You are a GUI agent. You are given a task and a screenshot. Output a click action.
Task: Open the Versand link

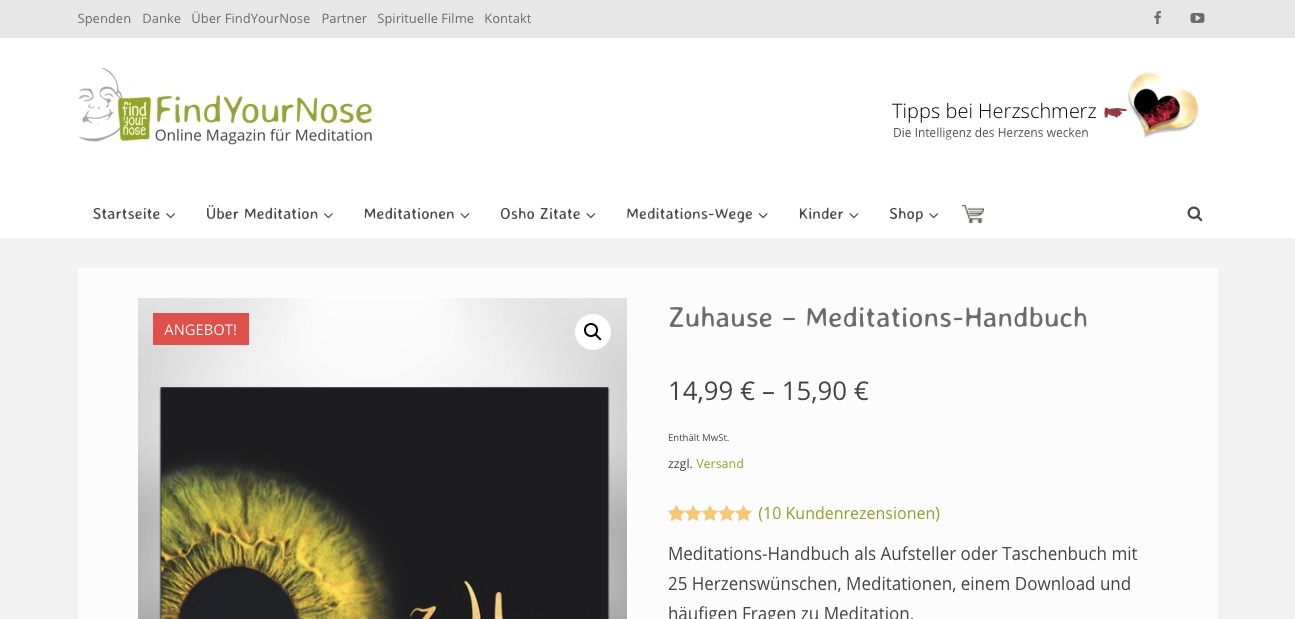[x=720, y=464]
